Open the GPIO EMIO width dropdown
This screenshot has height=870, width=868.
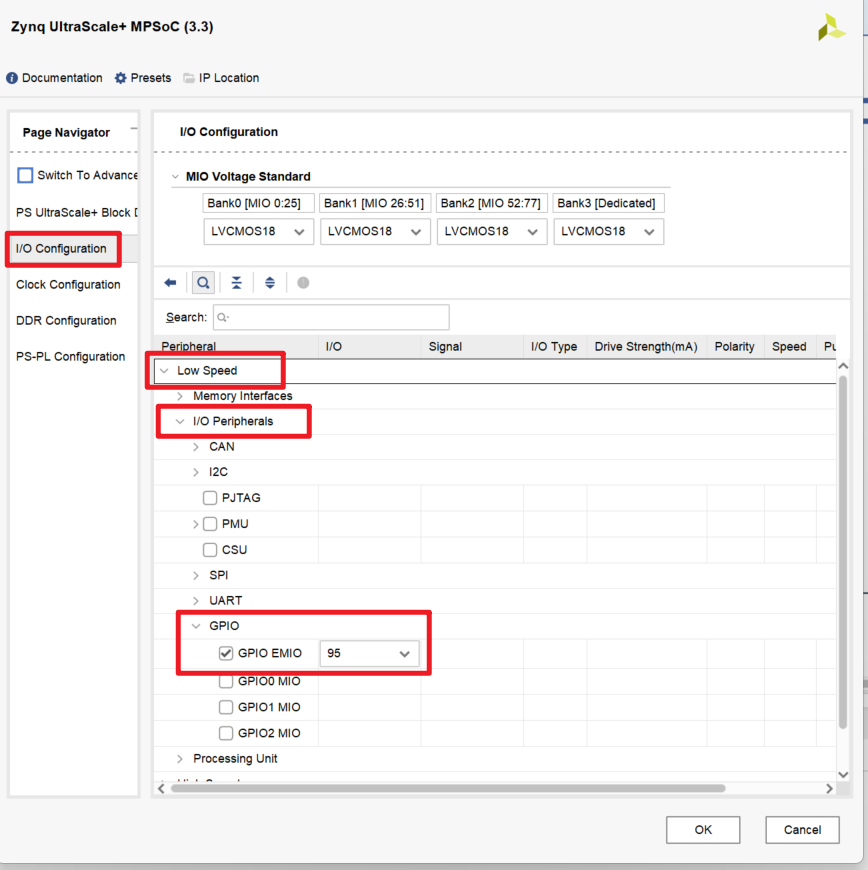[x=369, y=654]
